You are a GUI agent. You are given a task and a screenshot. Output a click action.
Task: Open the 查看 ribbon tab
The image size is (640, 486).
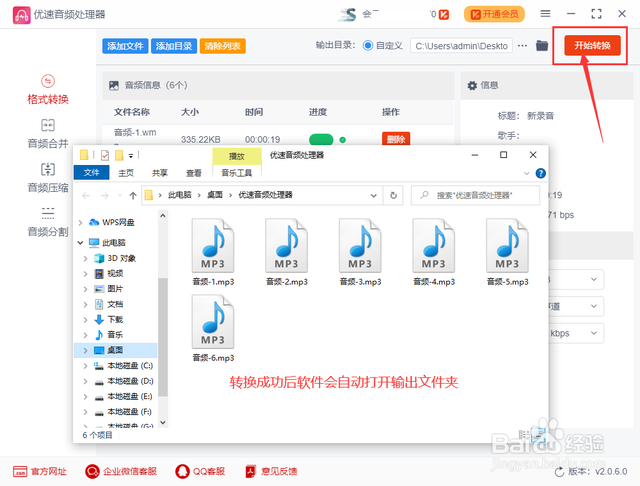tap(193, 173)
